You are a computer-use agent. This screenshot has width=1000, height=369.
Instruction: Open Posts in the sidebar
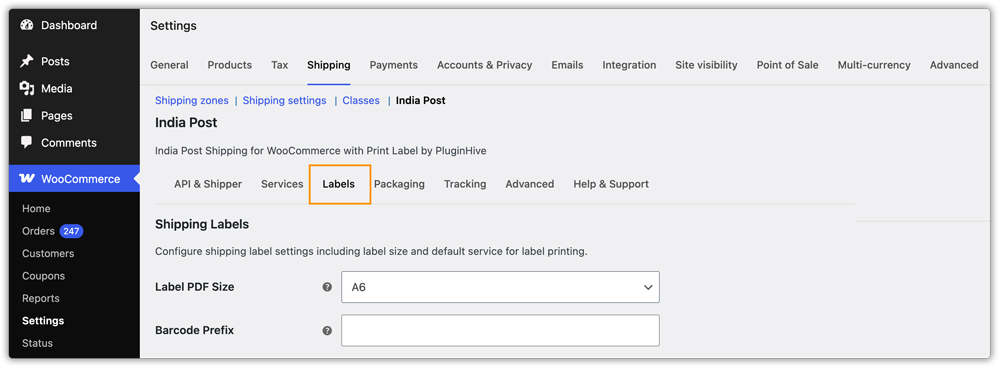click(x=55, y=62)
